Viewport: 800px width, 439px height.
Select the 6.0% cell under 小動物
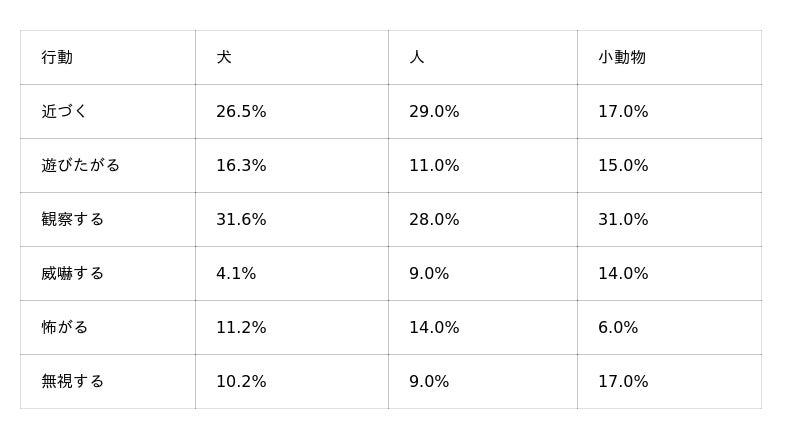[x=618, y=328]
